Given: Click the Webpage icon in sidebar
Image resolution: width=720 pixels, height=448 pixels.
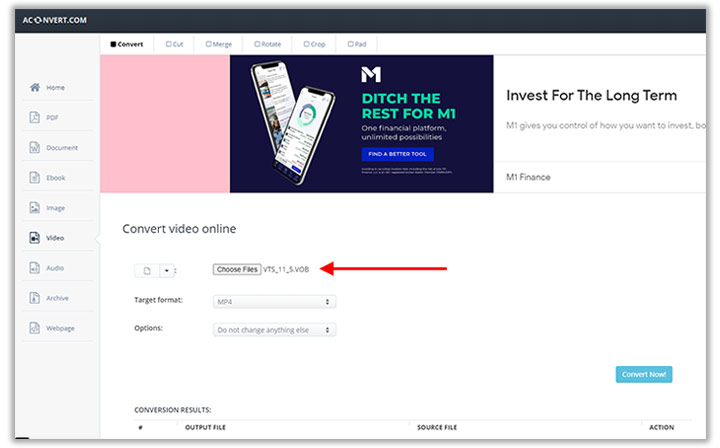Looking at the screenshot, I should click(35, 328).
